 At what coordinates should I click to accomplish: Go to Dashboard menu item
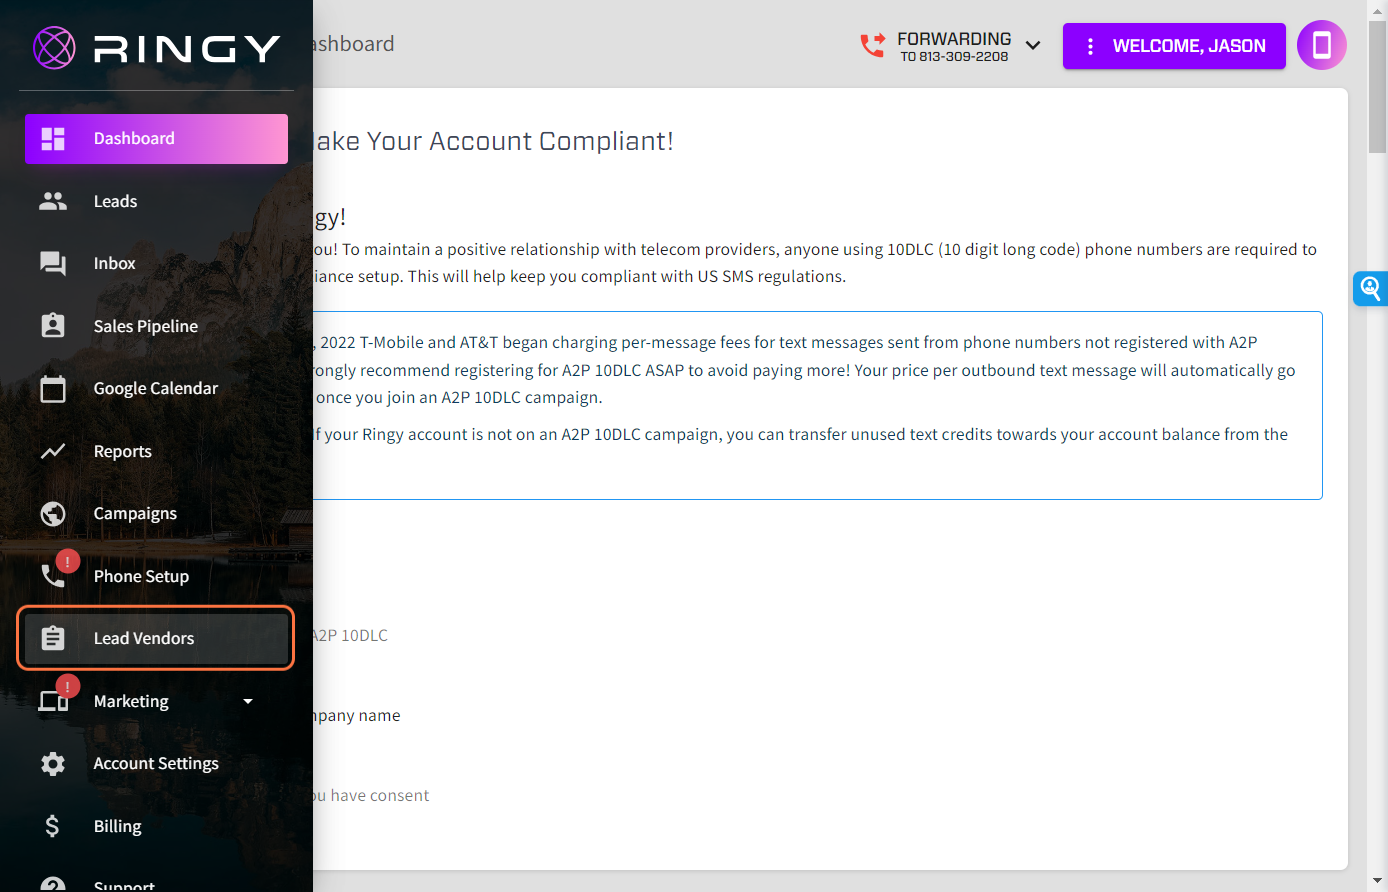(x=156, y=139)
